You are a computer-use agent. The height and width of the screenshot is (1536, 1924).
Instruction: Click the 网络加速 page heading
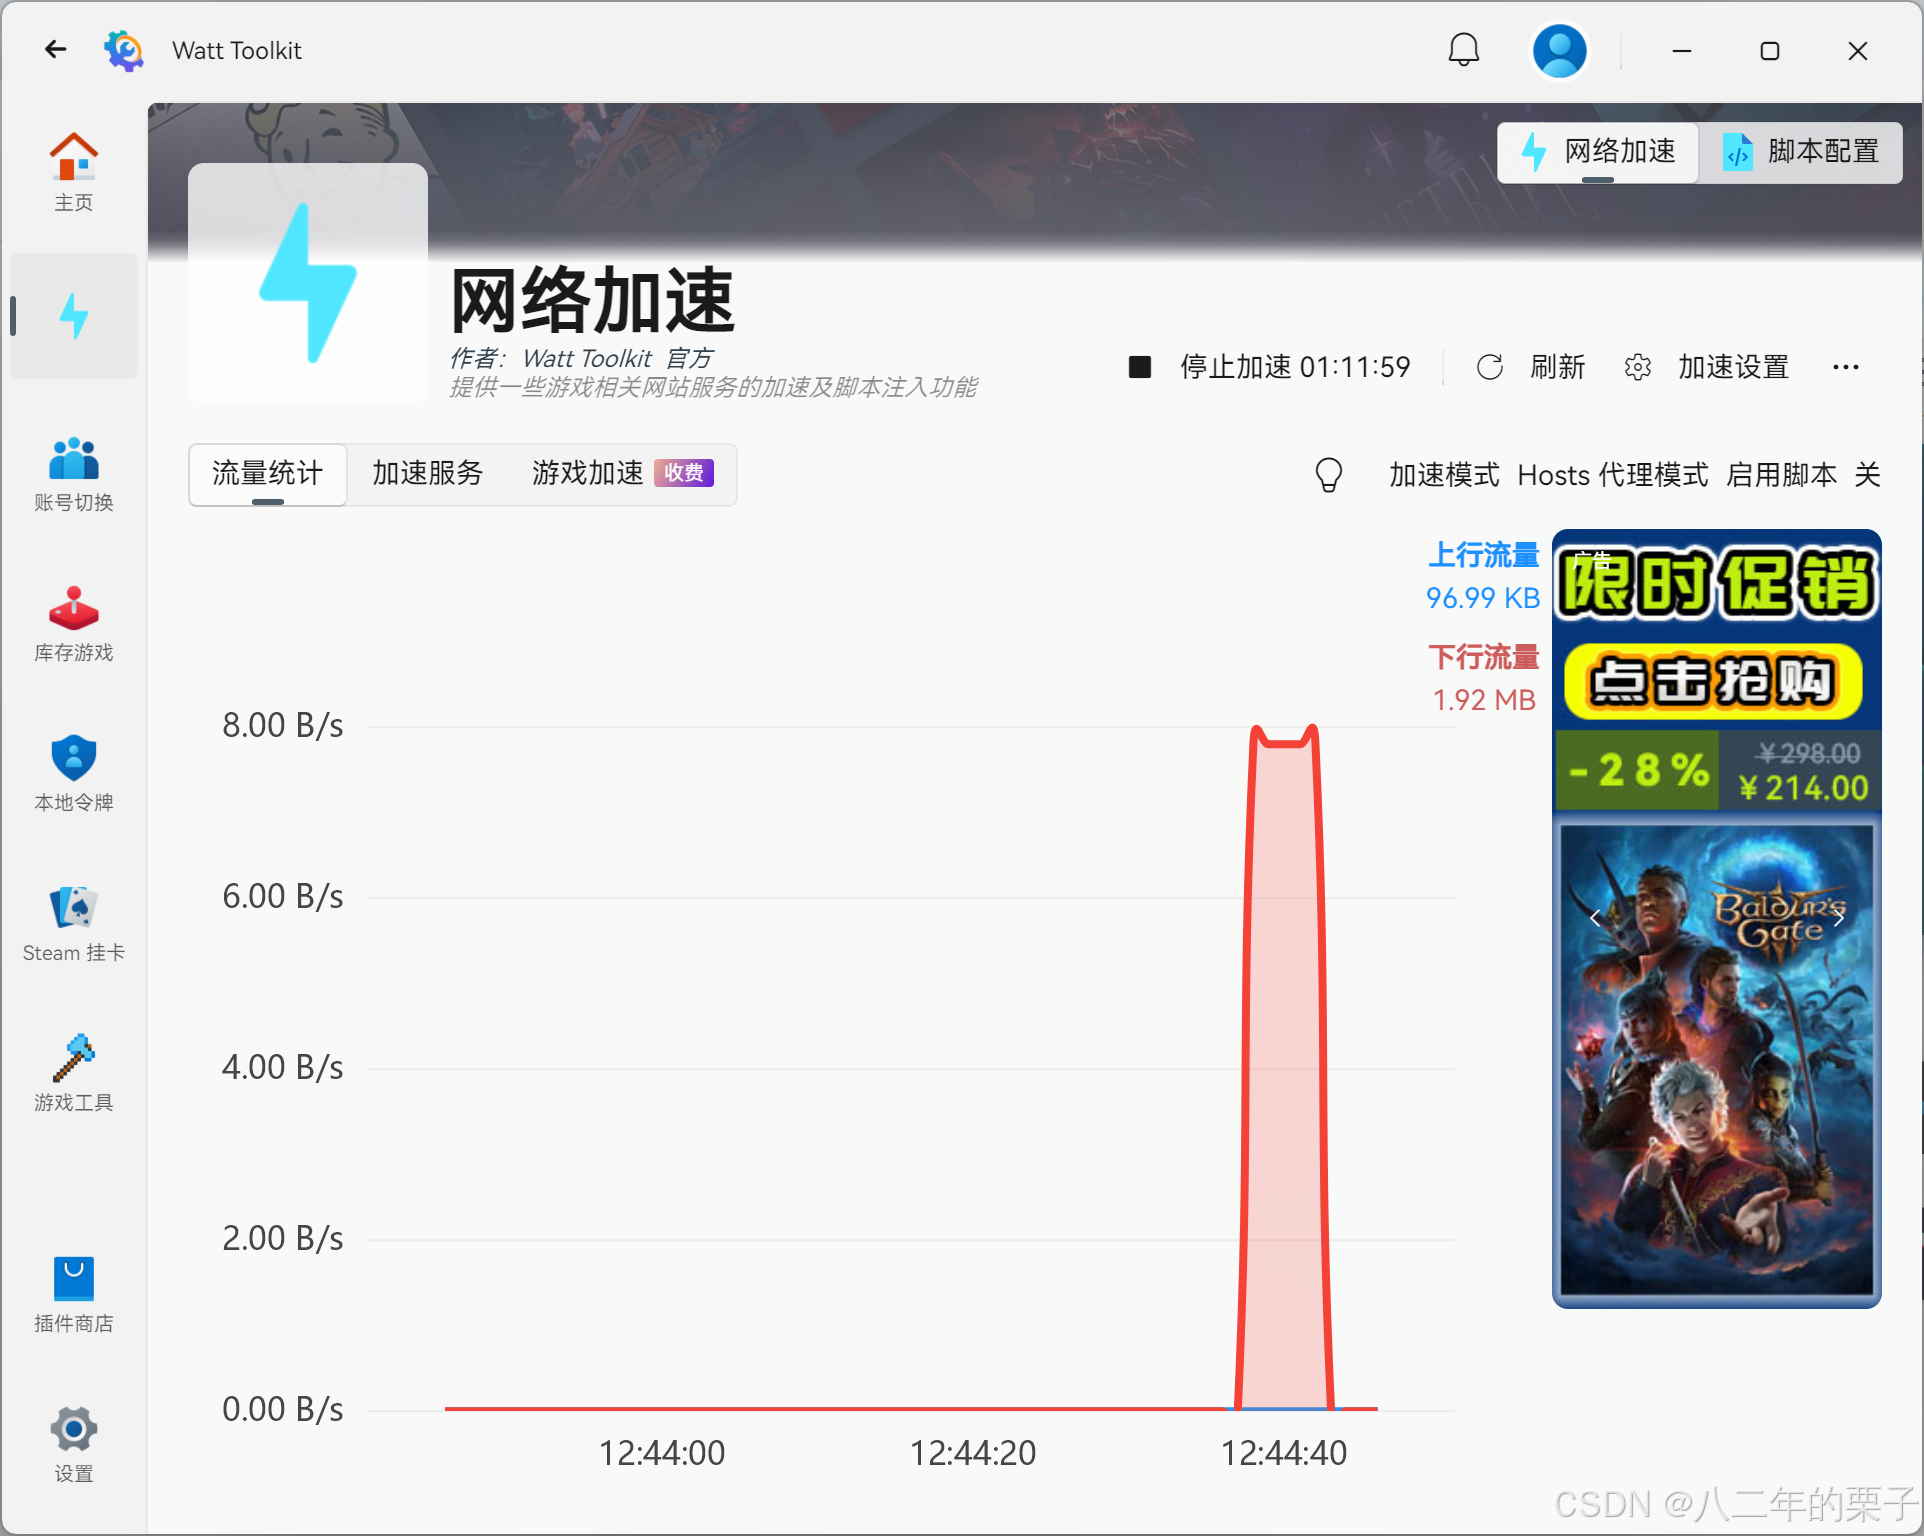[593, 300]
